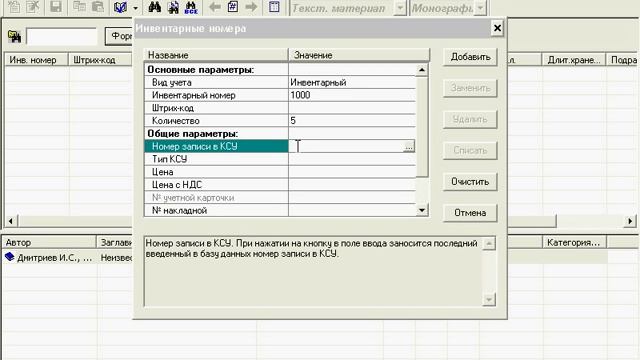Click the copy icon in toolbar
The width and height of the screenshot is (640, 360).
[x=79, y=7]
